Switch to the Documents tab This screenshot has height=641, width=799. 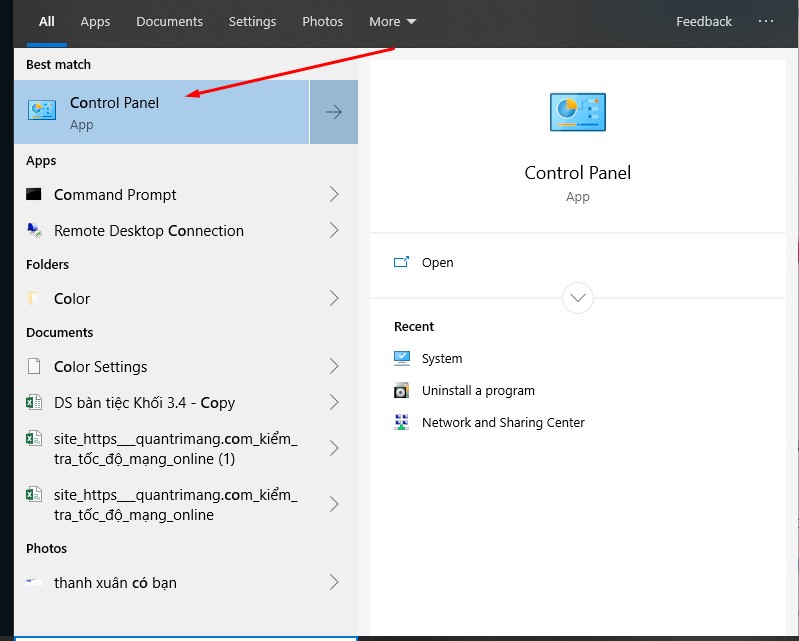[x=169, y=21]
